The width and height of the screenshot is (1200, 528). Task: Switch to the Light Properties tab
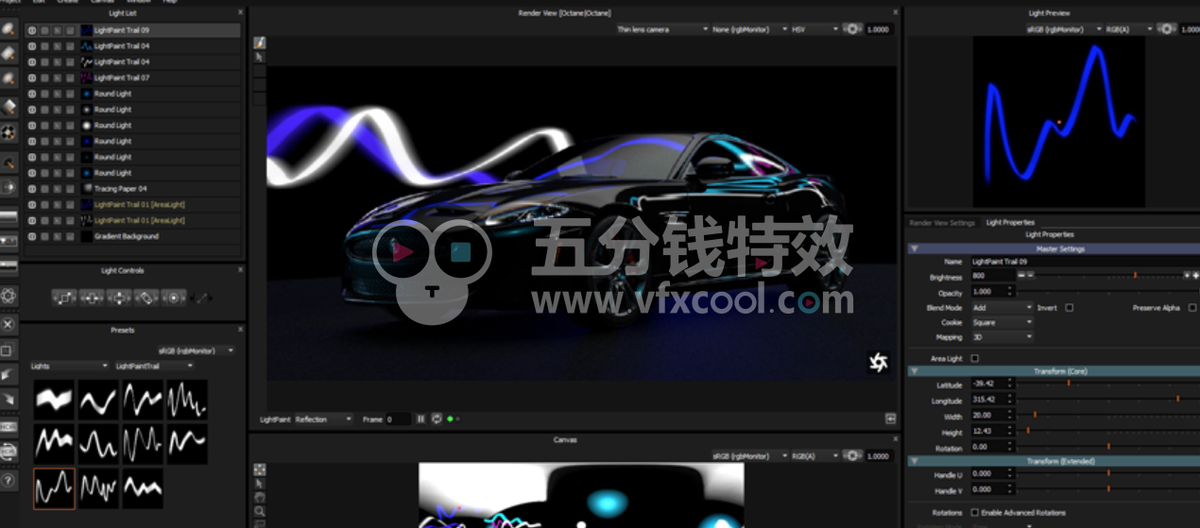(x=1010, y=222)
